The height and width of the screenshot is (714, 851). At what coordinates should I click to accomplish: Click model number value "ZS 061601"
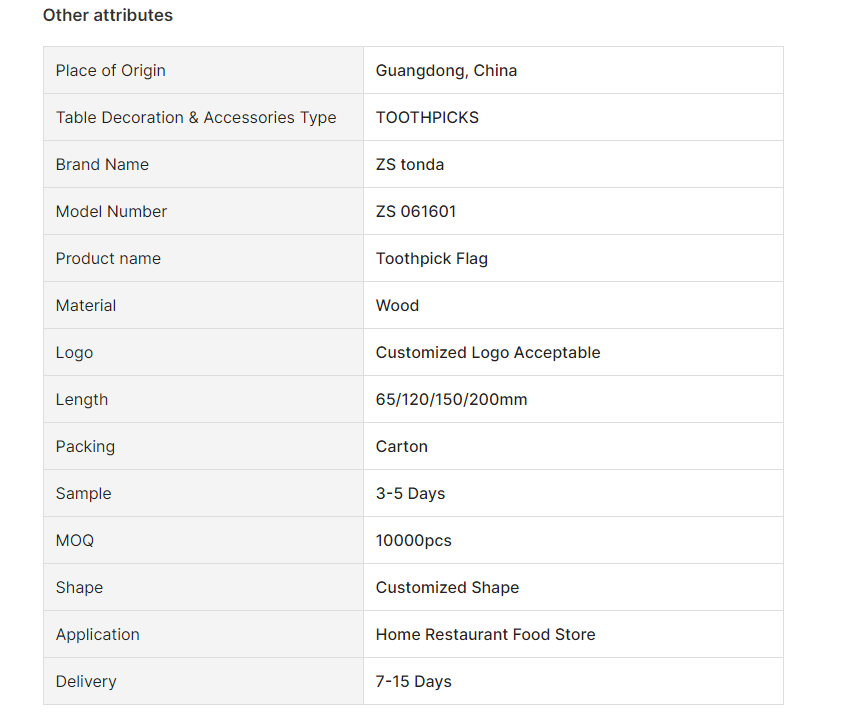coord(416,211)
